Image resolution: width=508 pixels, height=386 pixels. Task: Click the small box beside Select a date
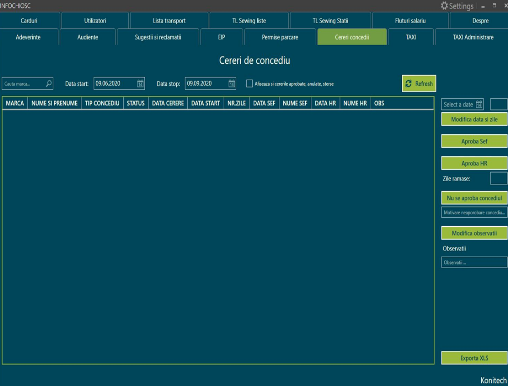(x=499, y=104)
